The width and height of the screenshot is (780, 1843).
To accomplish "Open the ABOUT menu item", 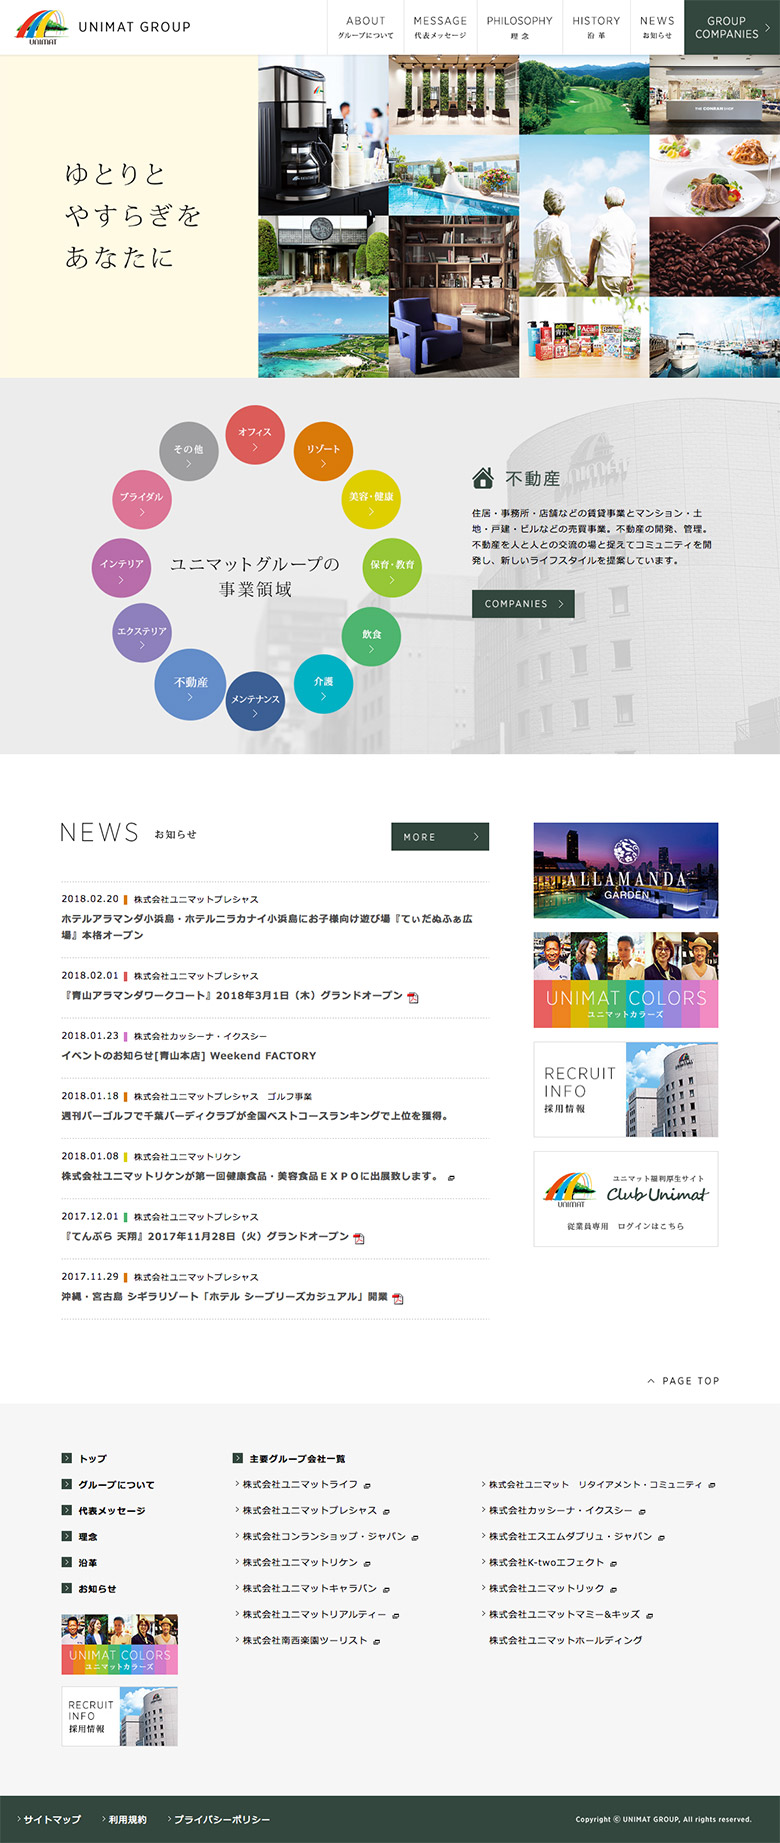I will [366, 27].
